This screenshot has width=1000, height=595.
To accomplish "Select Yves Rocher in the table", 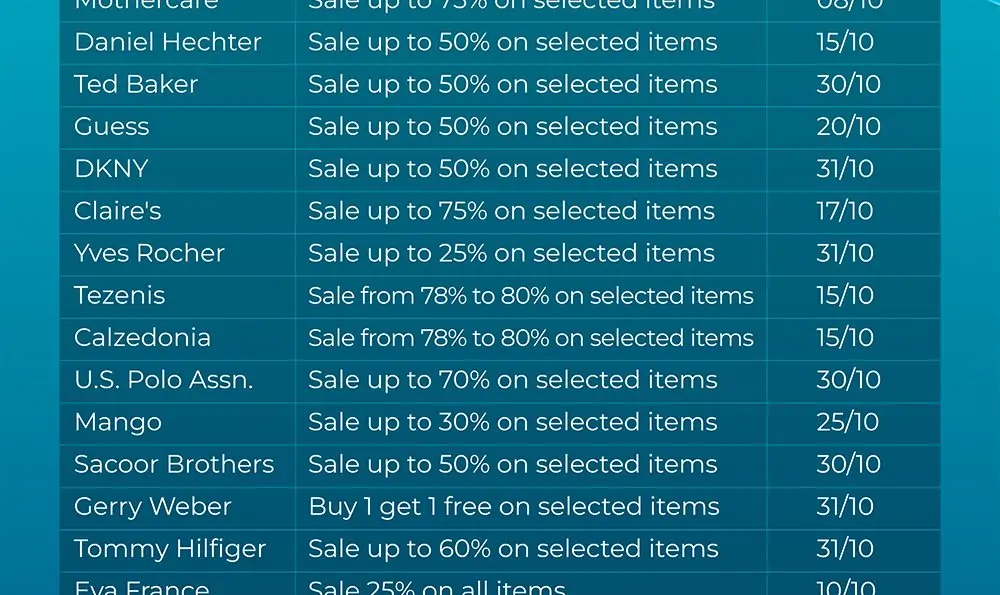I will [x=149, y=253].
